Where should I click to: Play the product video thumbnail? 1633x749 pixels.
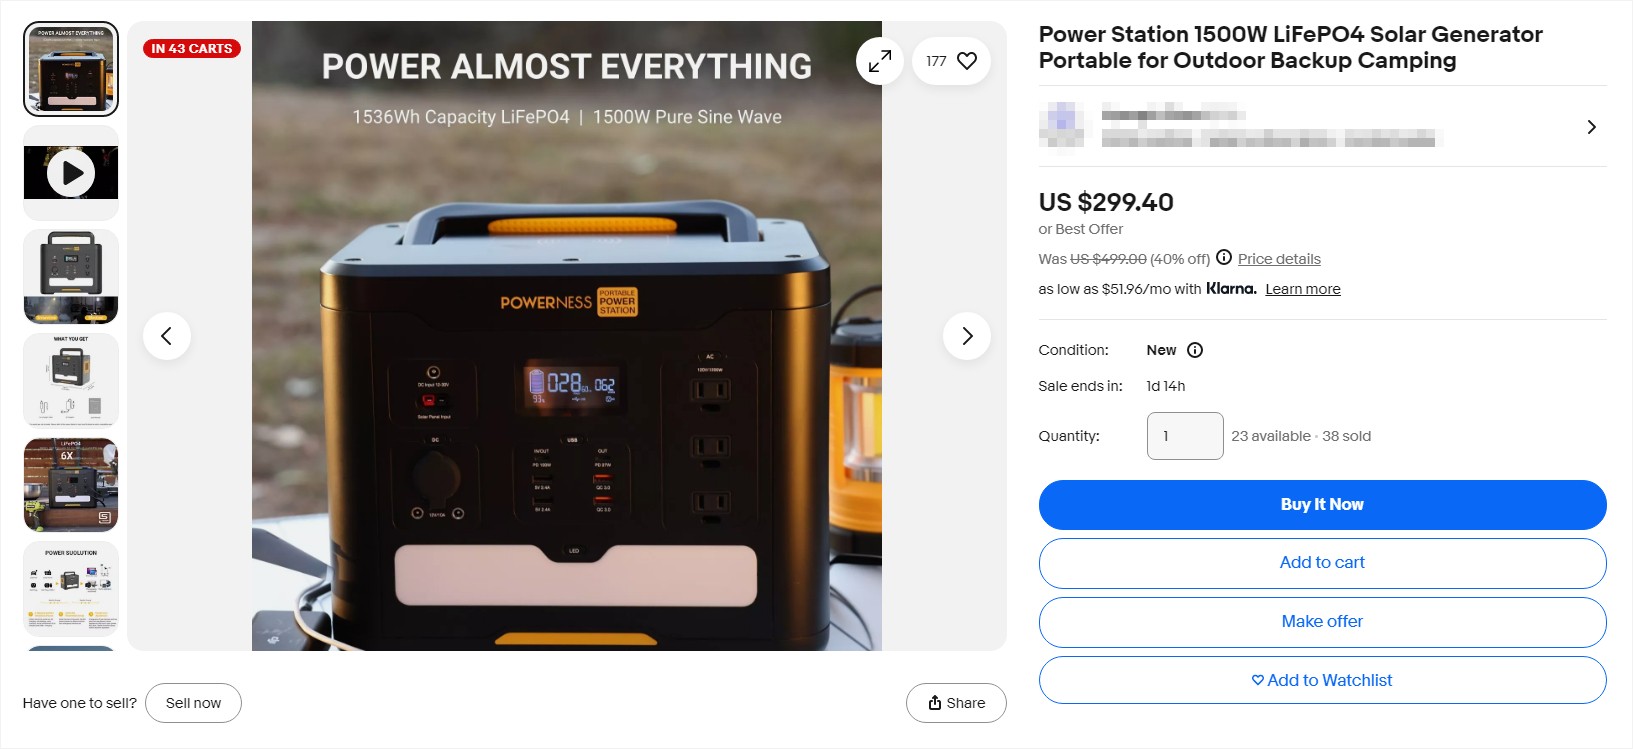(71, 173)
